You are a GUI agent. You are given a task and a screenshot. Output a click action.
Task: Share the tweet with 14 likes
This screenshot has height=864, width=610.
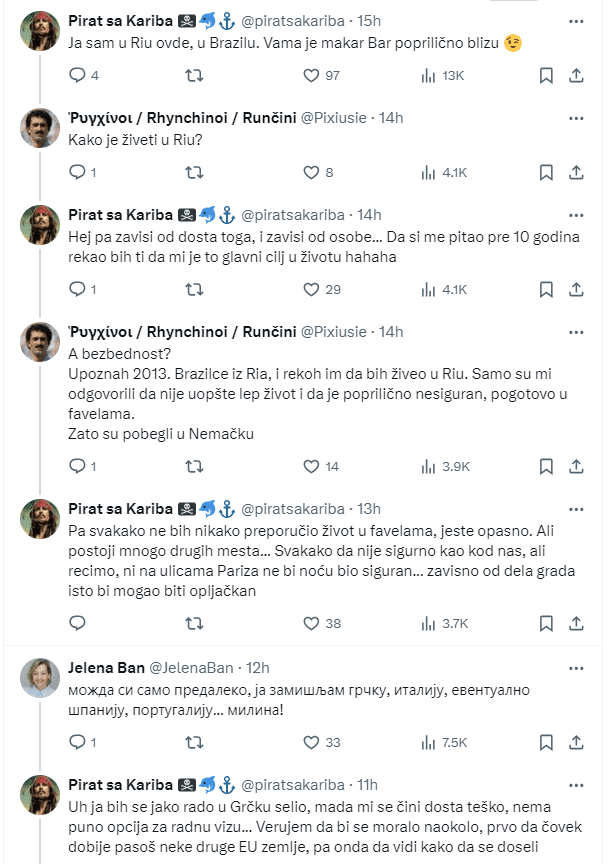576,467
